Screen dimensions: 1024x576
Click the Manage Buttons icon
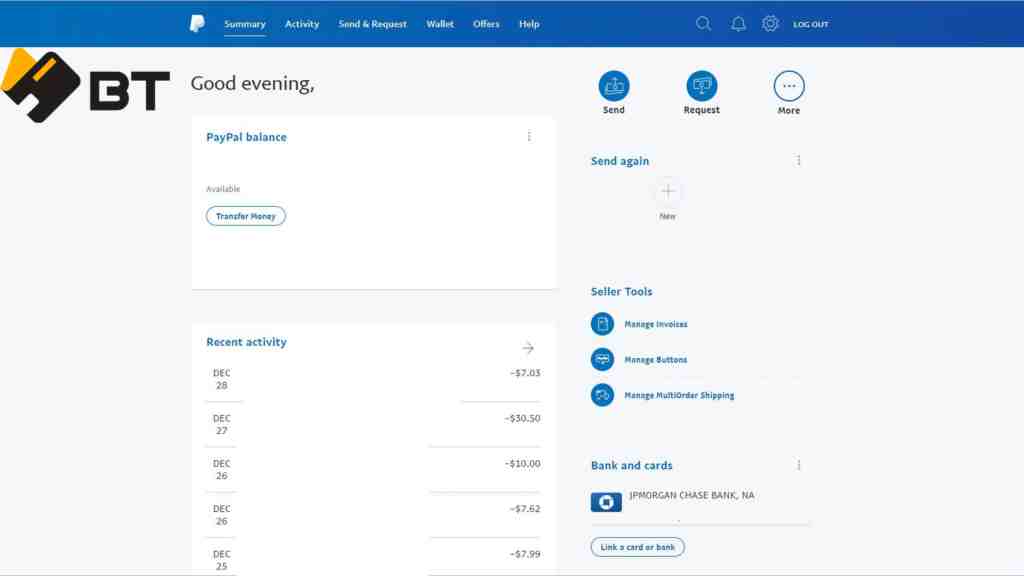click(602, 359)
